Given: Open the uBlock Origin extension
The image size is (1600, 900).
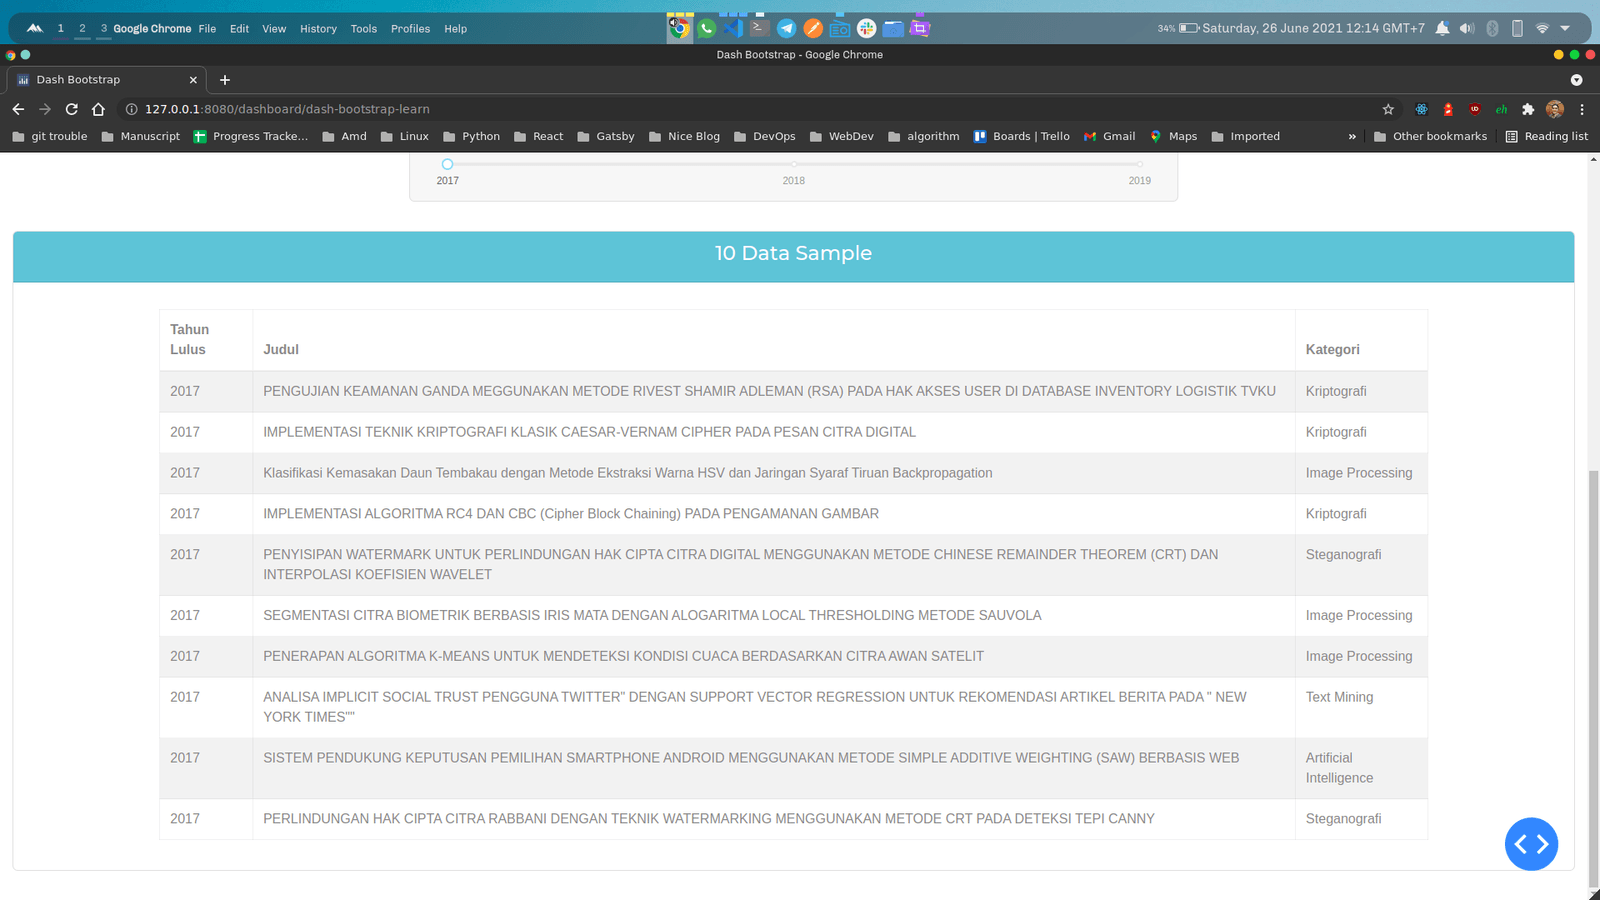Looking at the screenshot, I should tap(1475, 109).
